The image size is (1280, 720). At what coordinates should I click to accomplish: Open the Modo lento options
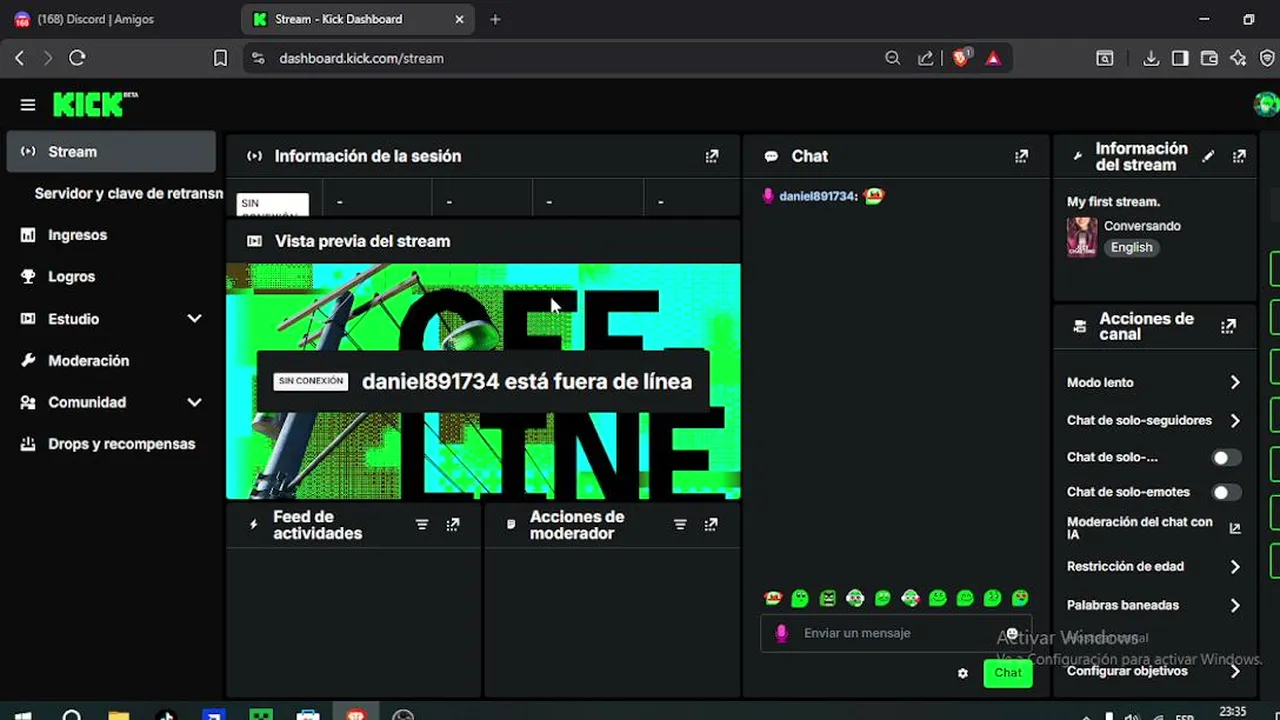coord(1154,382)
